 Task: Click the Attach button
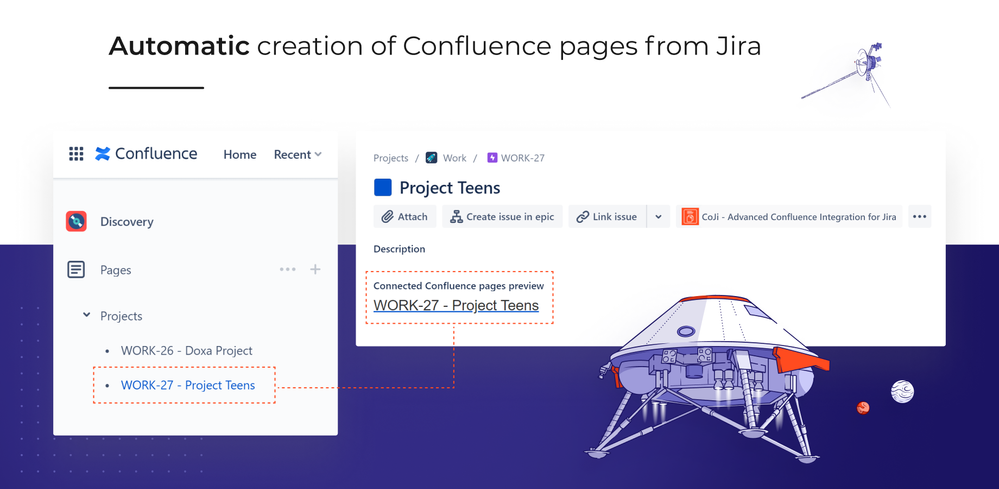pyautogui.click(x=405, y=216)
